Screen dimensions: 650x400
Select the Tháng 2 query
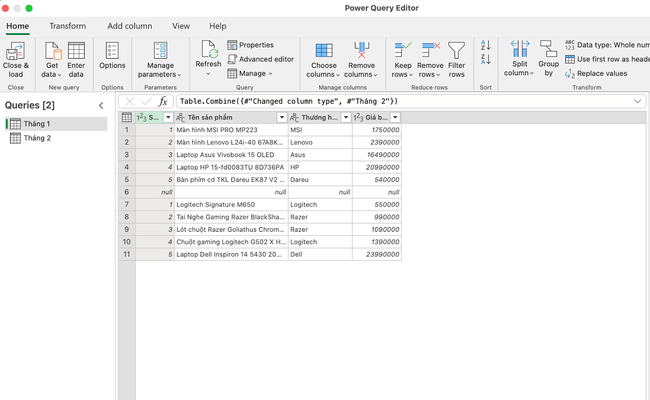coord(37,138)
